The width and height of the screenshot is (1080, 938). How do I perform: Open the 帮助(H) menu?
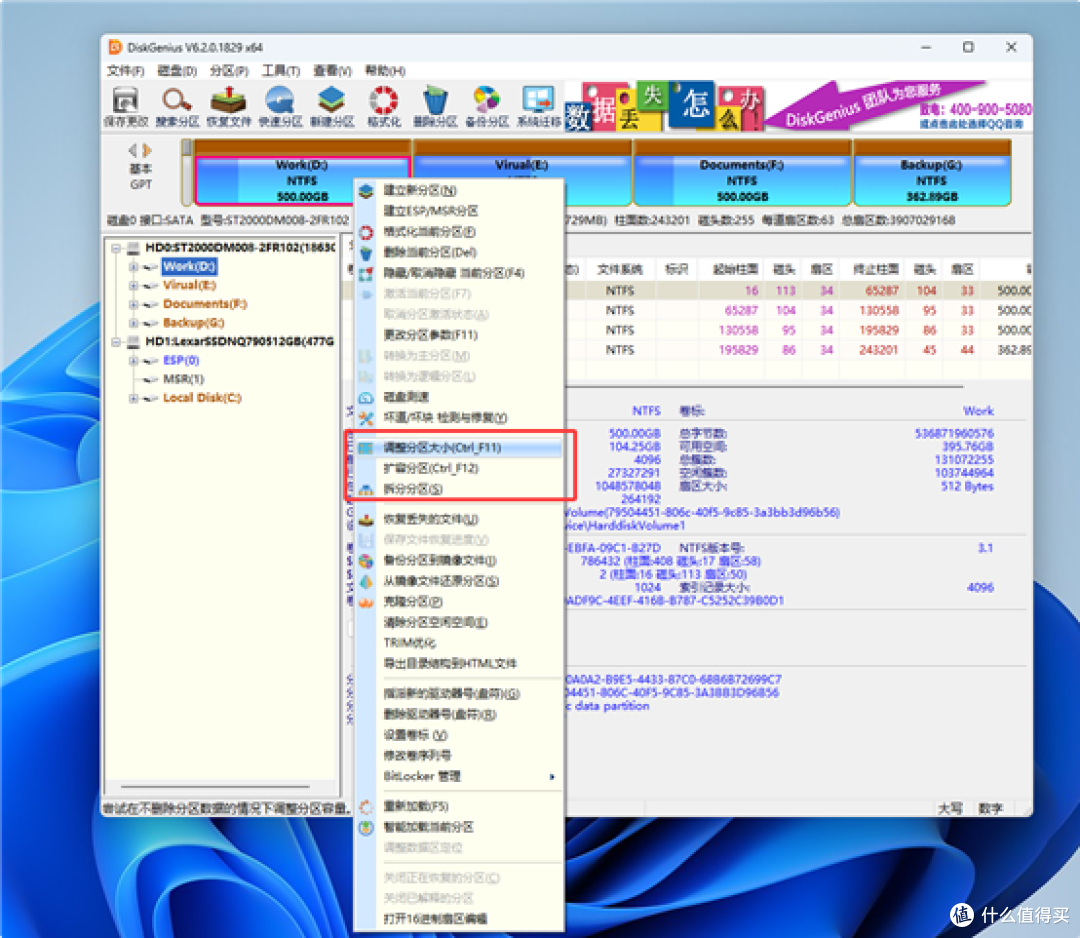(384, 71)
